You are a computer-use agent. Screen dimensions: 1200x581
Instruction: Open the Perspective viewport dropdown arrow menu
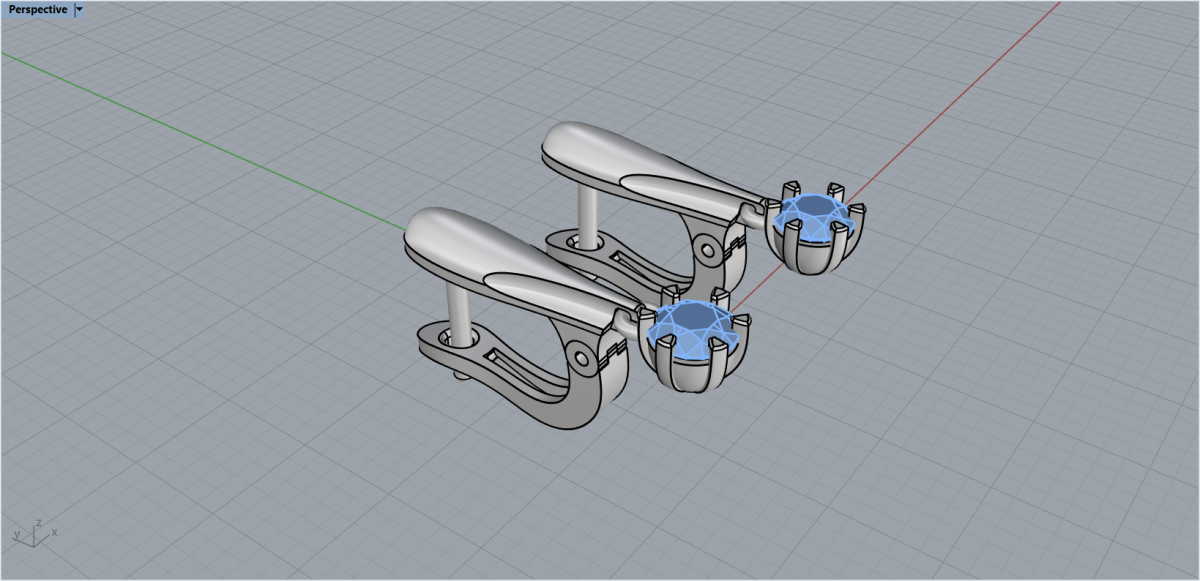(79, 9)
